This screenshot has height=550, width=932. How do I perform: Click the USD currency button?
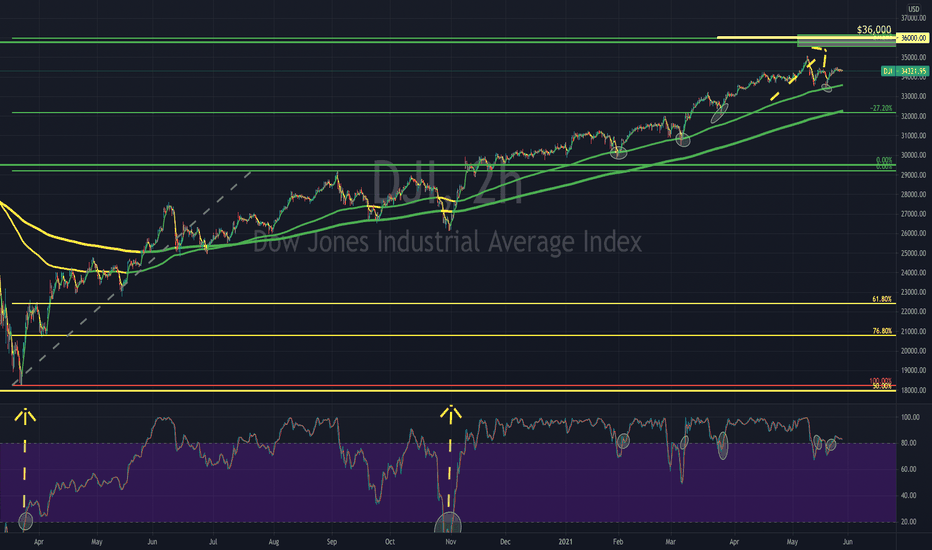click(x=914, y=9)
